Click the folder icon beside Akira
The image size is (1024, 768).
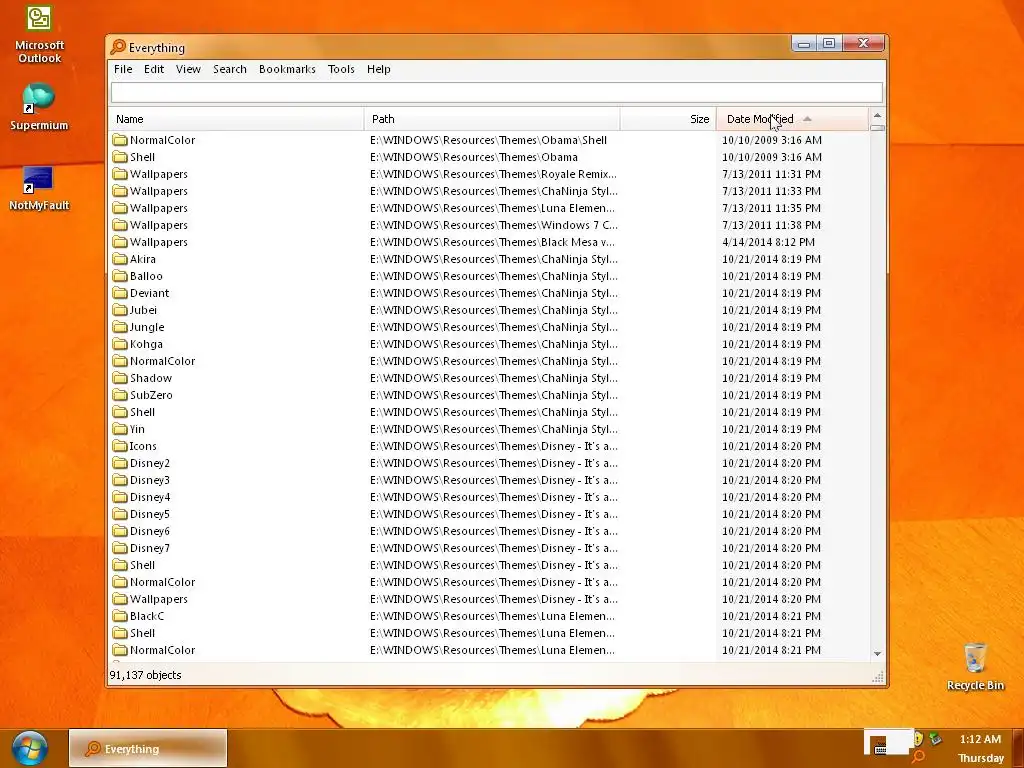[120, 259]
